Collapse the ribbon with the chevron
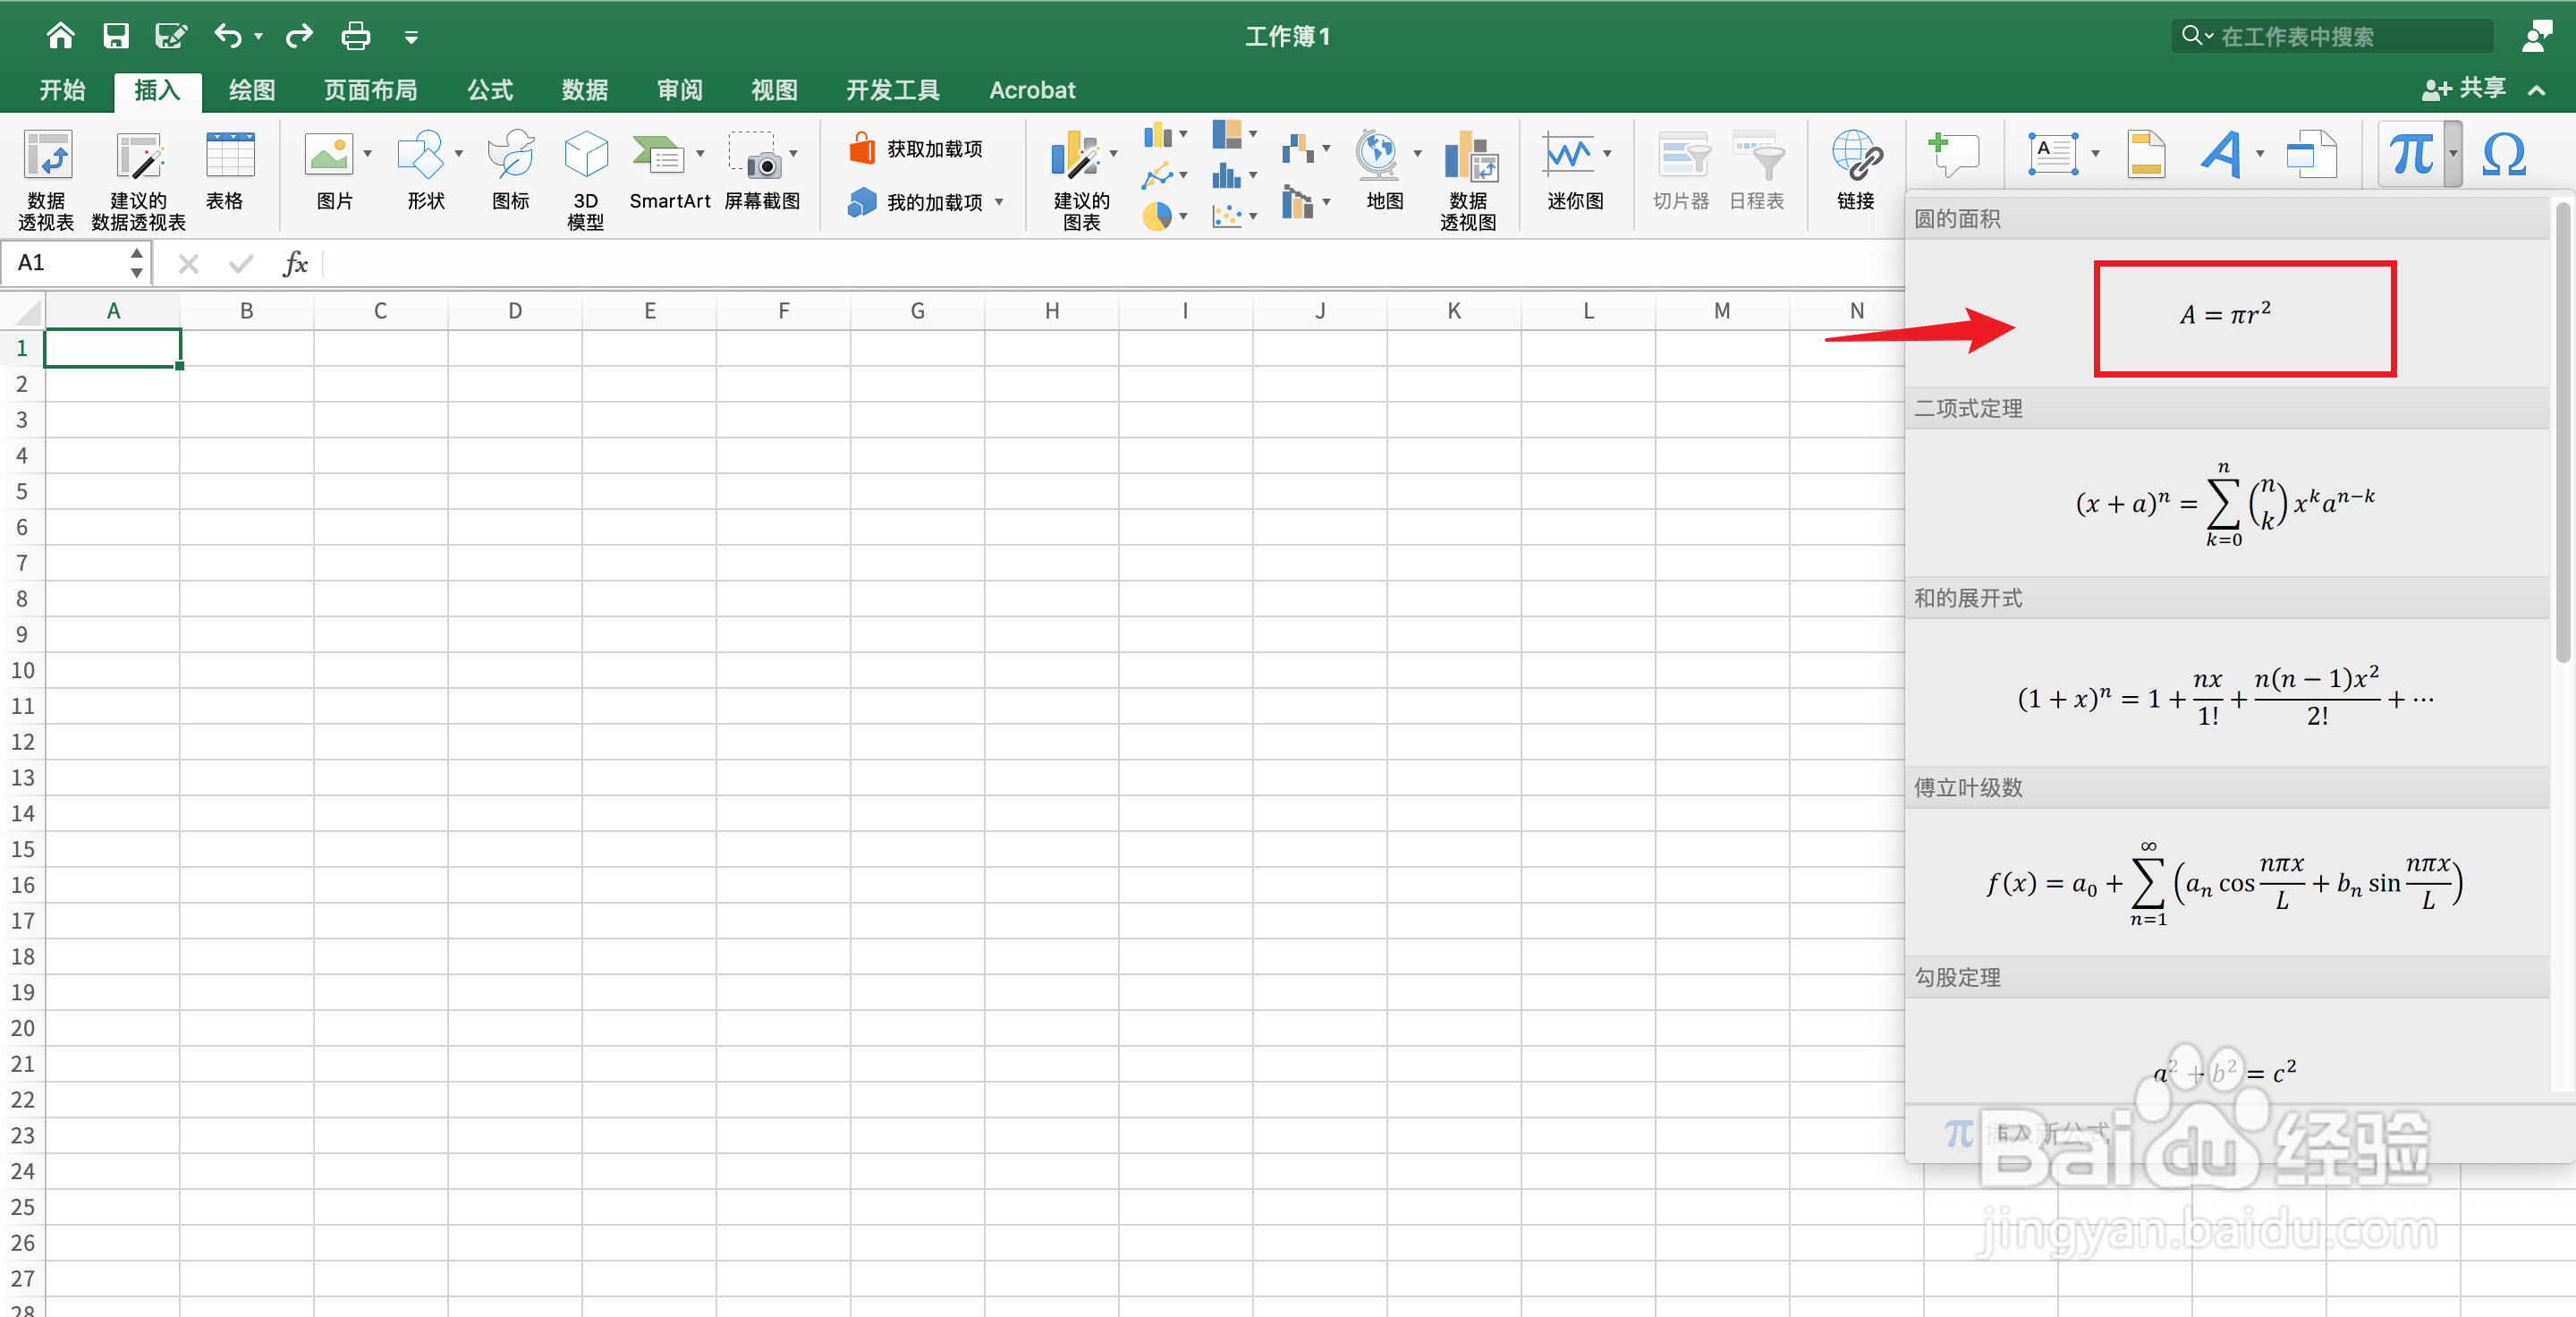Image resolution: width=2576 pixels, height=1317 pixels. click(x=2537, y=90)
